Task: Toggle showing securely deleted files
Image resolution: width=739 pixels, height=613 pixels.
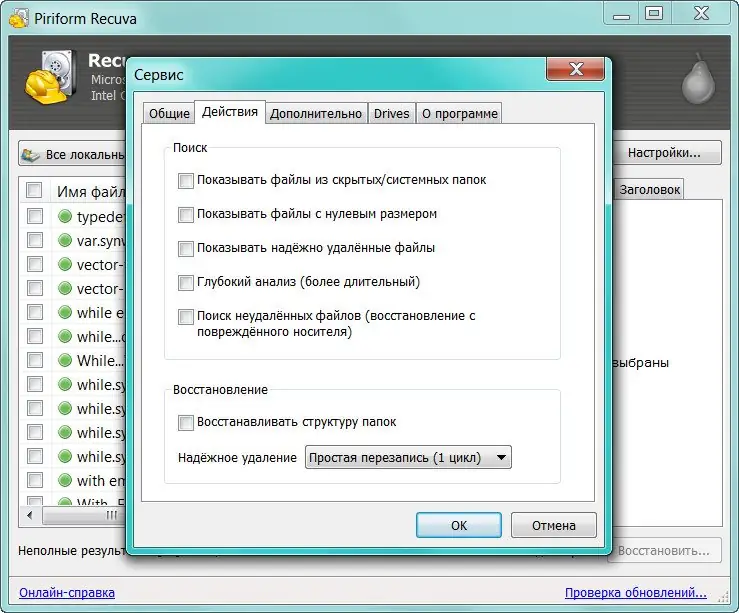Action: (186, 248)
